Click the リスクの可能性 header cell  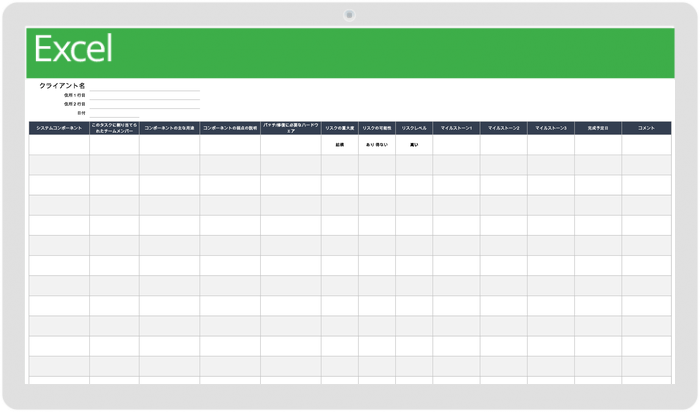coord(377,128)
